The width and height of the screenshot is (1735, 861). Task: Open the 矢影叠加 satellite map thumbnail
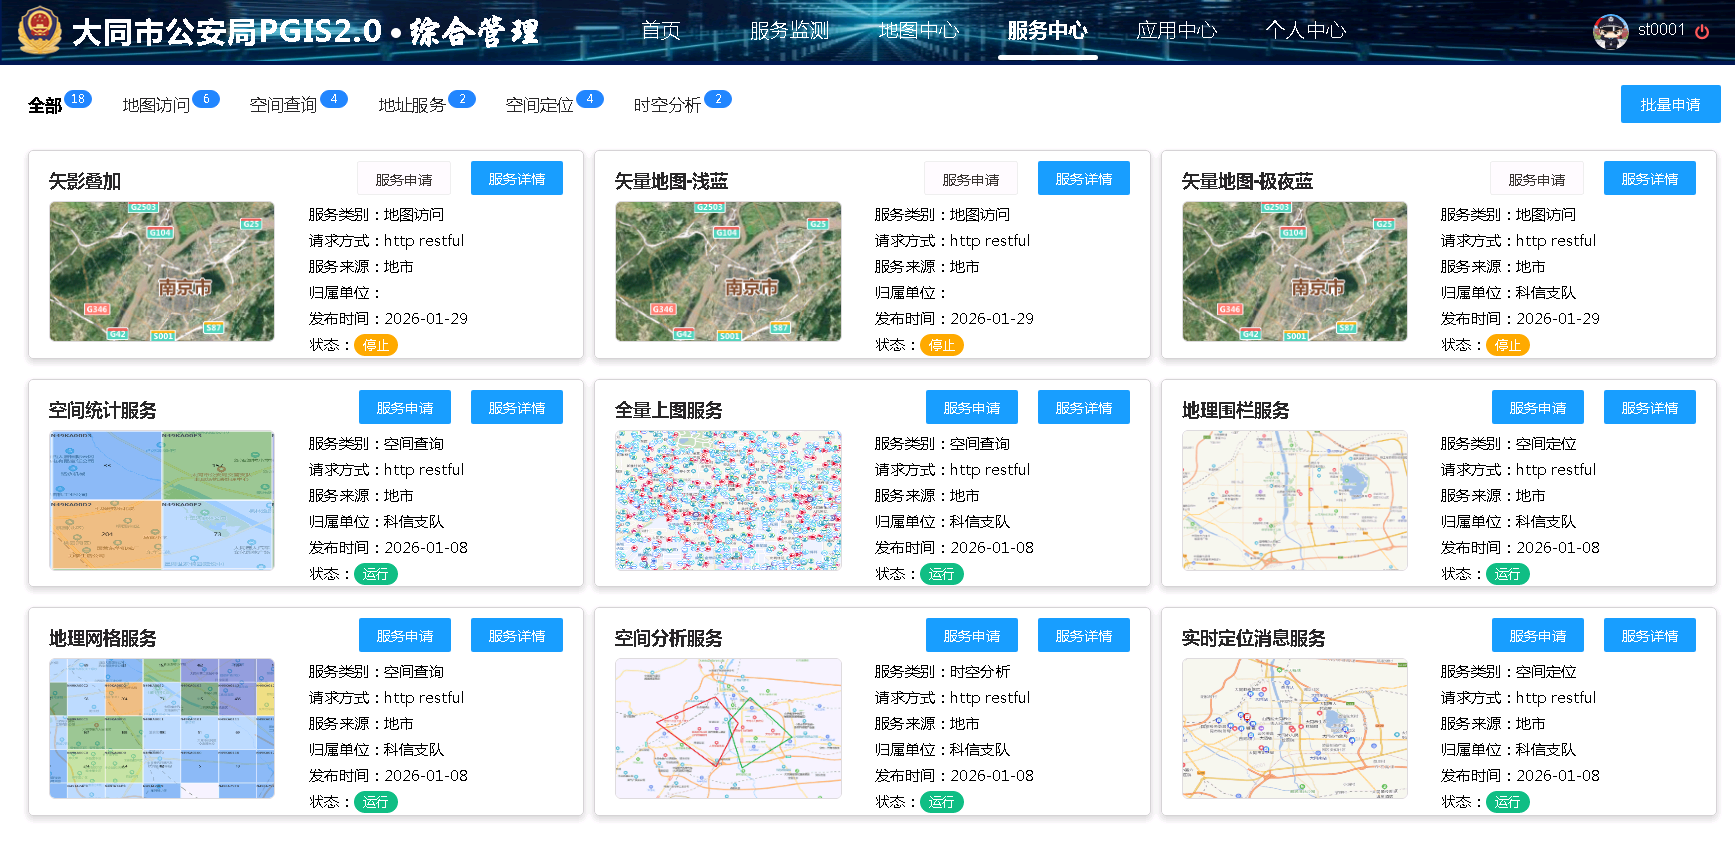click(x=162, y=271)
